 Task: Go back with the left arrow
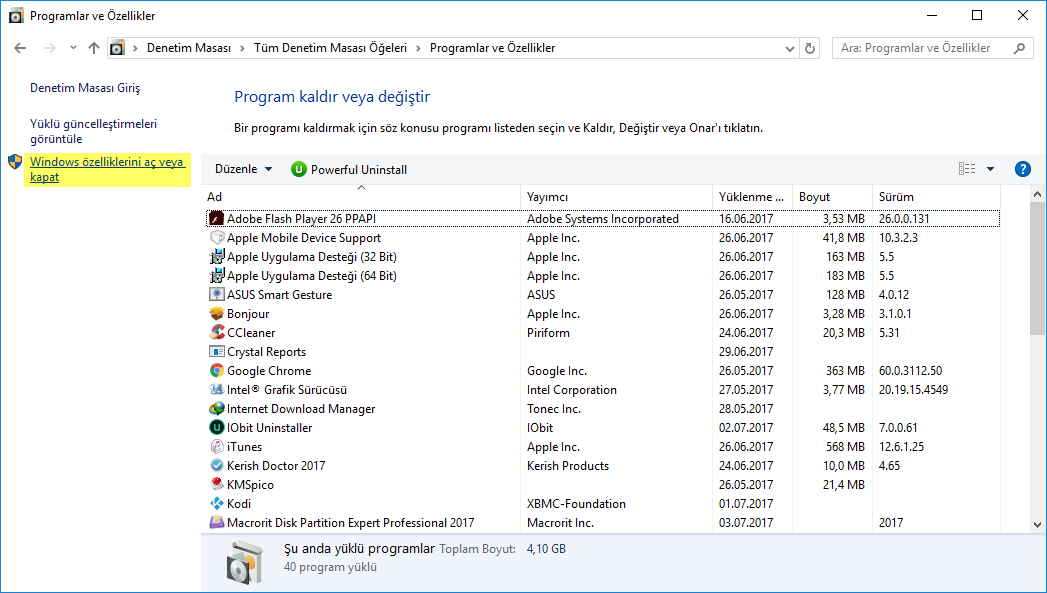pyautogui.click(x=20, y=48)
